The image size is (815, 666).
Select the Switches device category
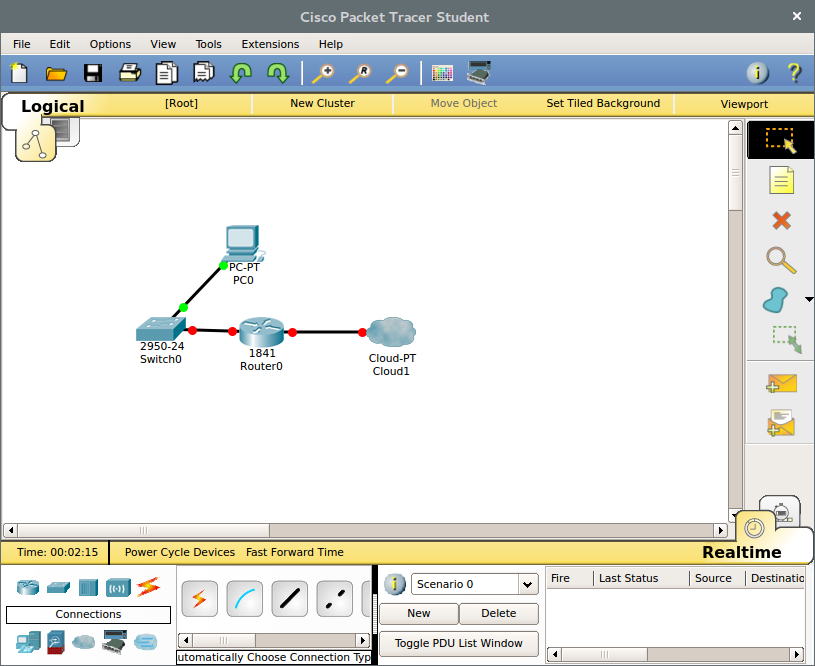pos(56,589)
